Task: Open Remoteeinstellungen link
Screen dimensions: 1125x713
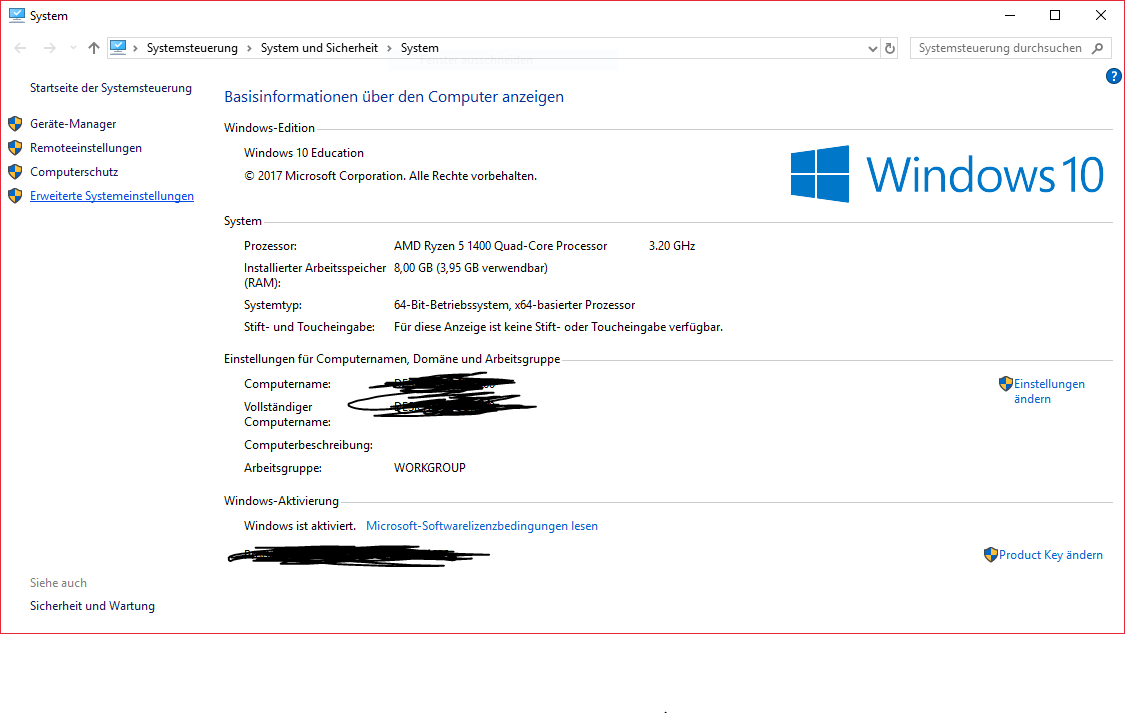Action: click(x=86, y=148)
